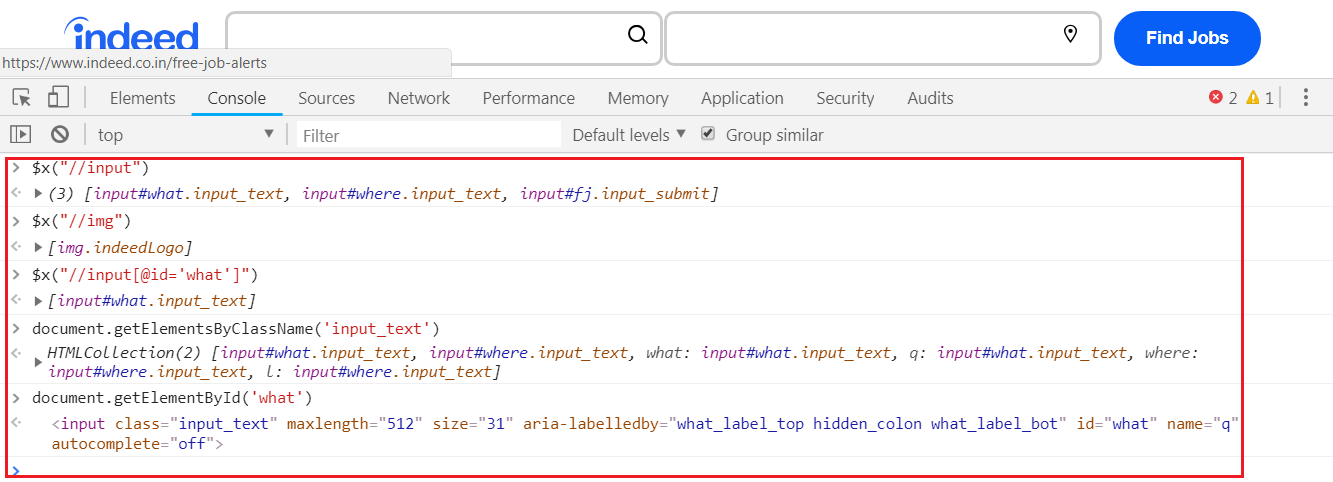The image size is (1333, 482).
Task: Open the Application tab
Action: (742, 98)
